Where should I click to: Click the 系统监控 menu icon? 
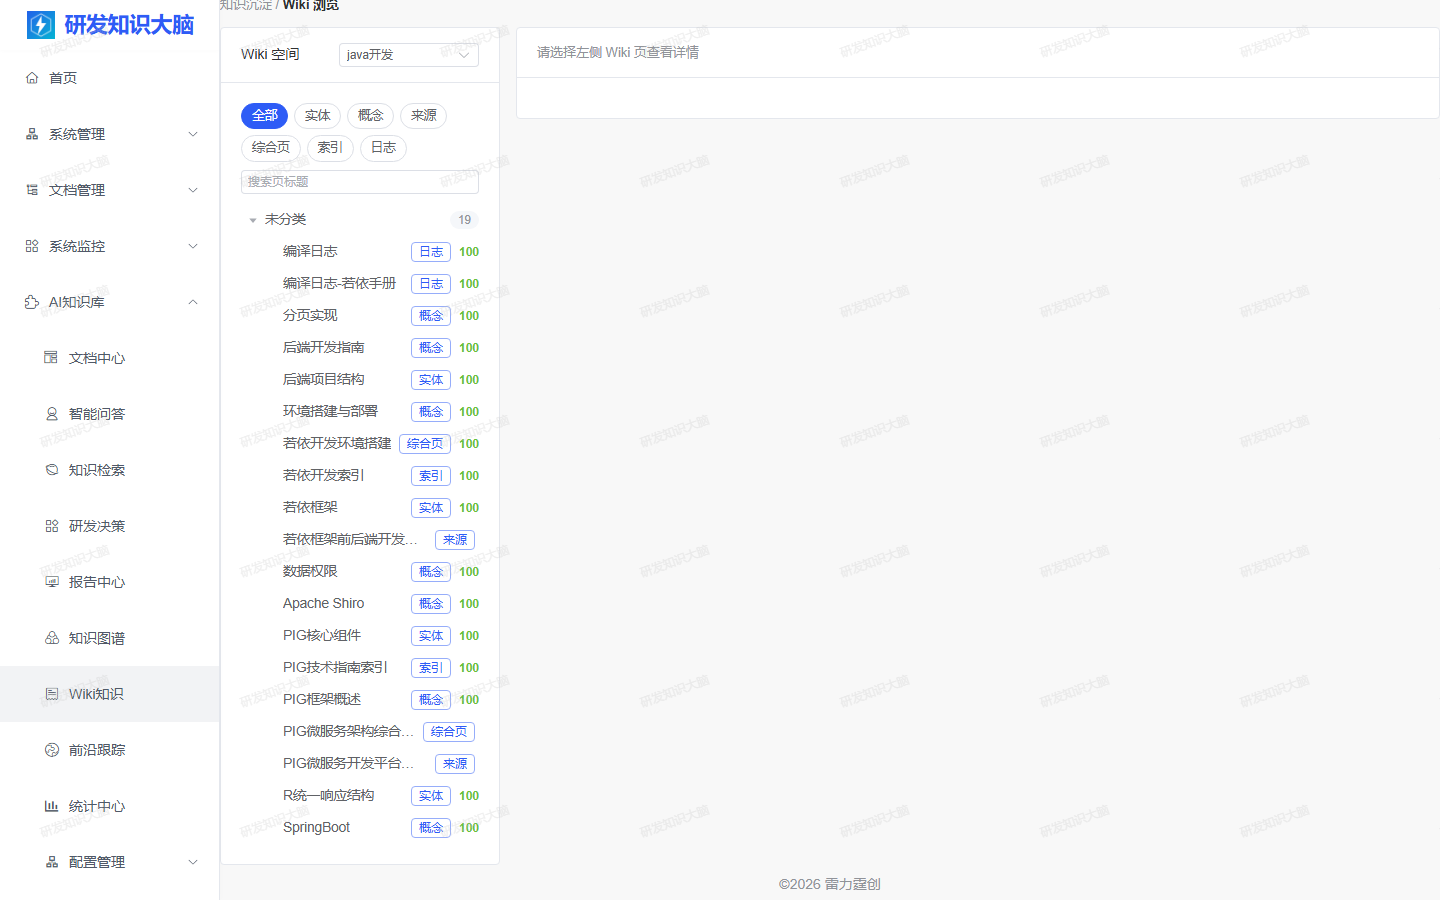tap(32, 246)
